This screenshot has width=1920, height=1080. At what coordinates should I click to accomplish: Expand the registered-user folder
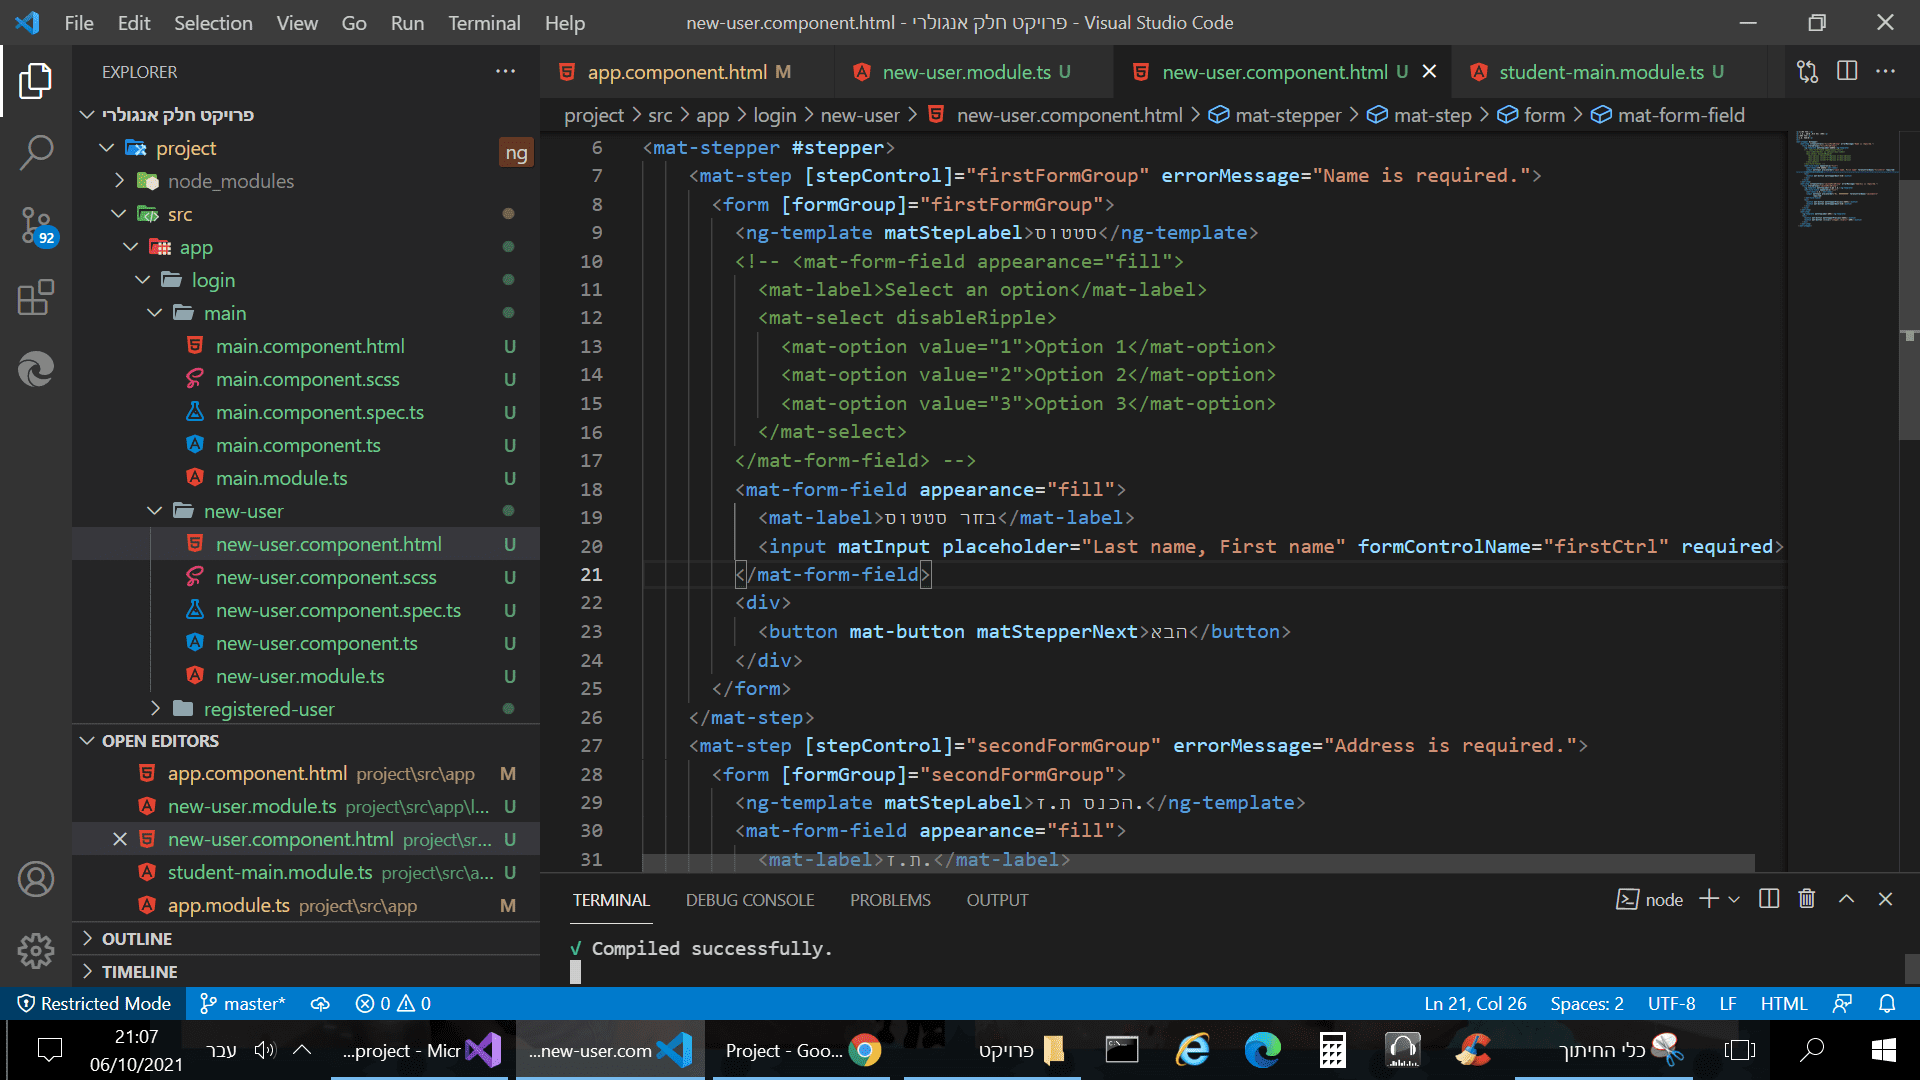pos(268,709)
